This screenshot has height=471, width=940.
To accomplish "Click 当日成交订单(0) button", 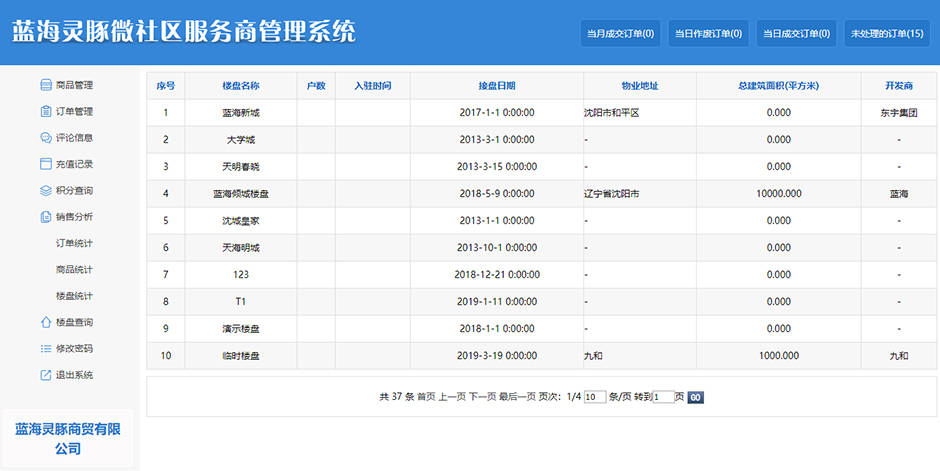I will tap(796, 34).
